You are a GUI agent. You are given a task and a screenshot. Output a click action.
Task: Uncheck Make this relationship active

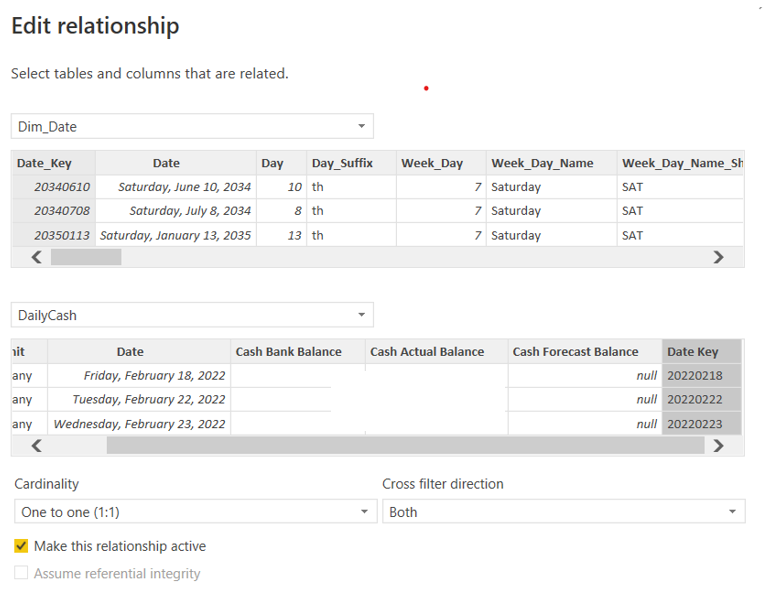point(21,546)
